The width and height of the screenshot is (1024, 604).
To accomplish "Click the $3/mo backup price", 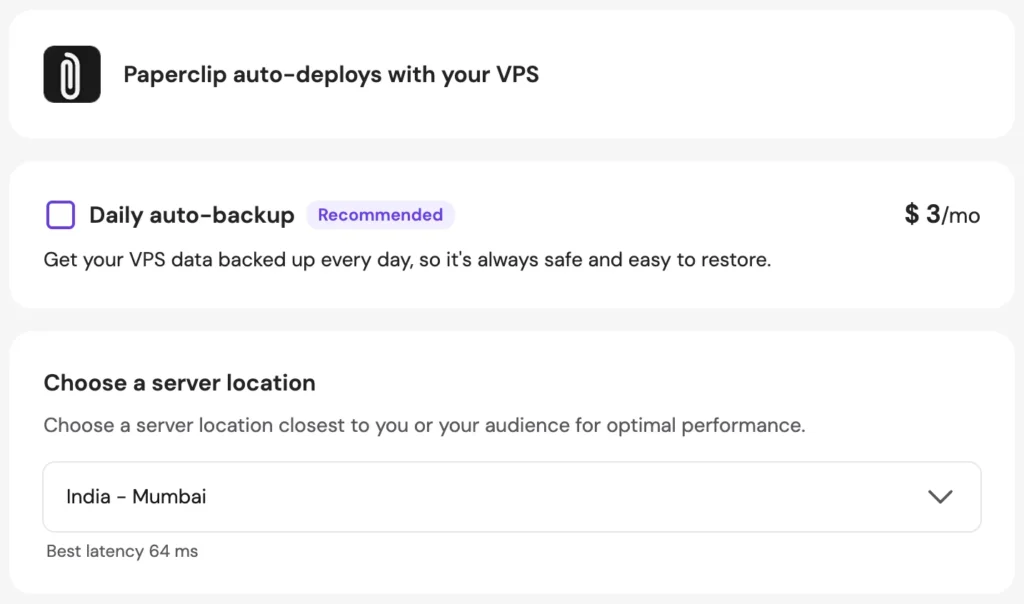I will (x=942, y=215).
